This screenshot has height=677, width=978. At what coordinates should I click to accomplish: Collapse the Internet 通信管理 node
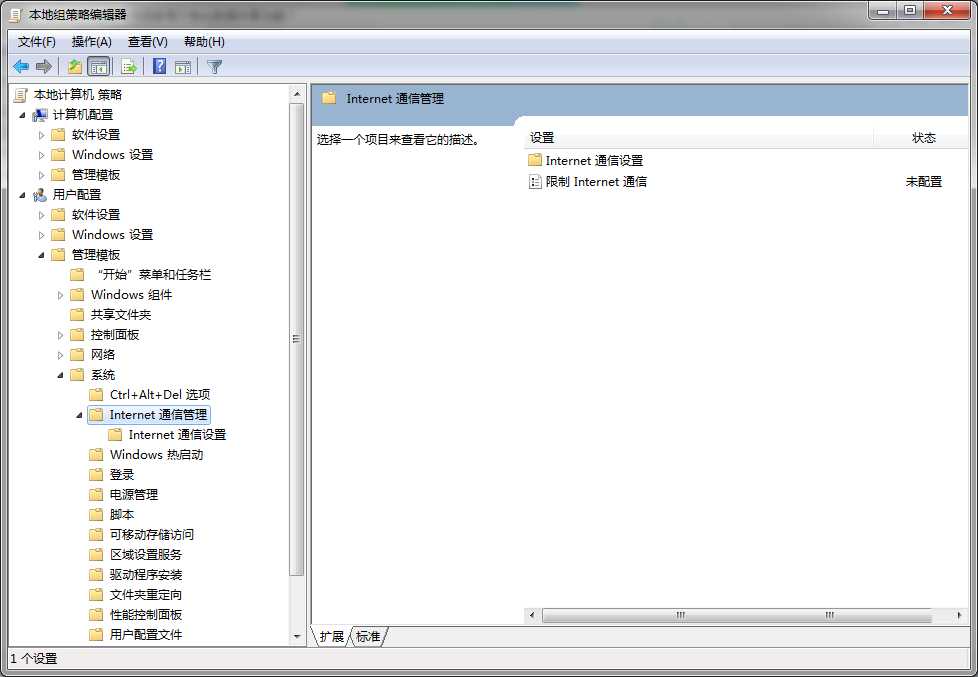pyautogui.click(x=78, y=414)
